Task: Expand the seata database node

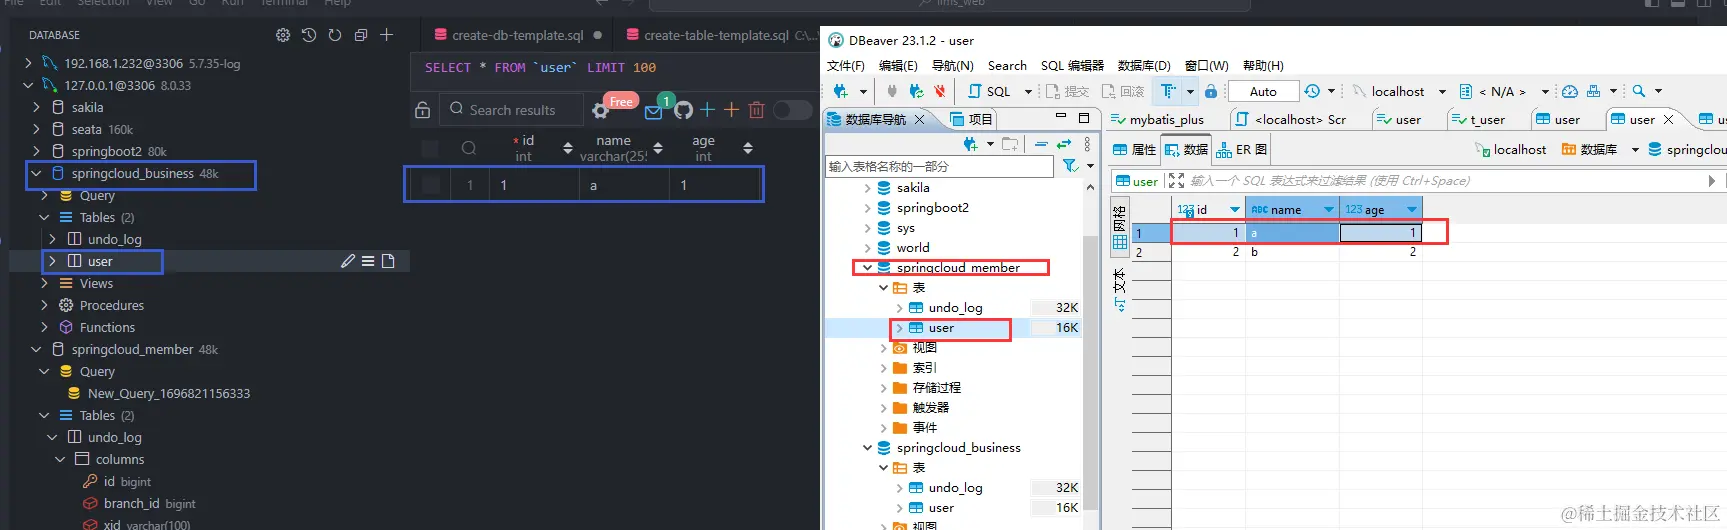Action: [x=37, y=129]
